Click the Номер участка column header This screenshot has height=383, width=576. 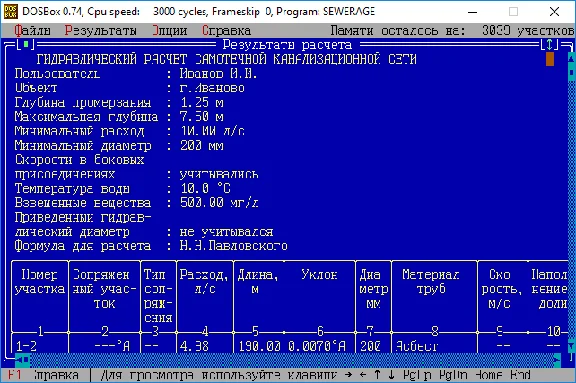click(40, 282)
